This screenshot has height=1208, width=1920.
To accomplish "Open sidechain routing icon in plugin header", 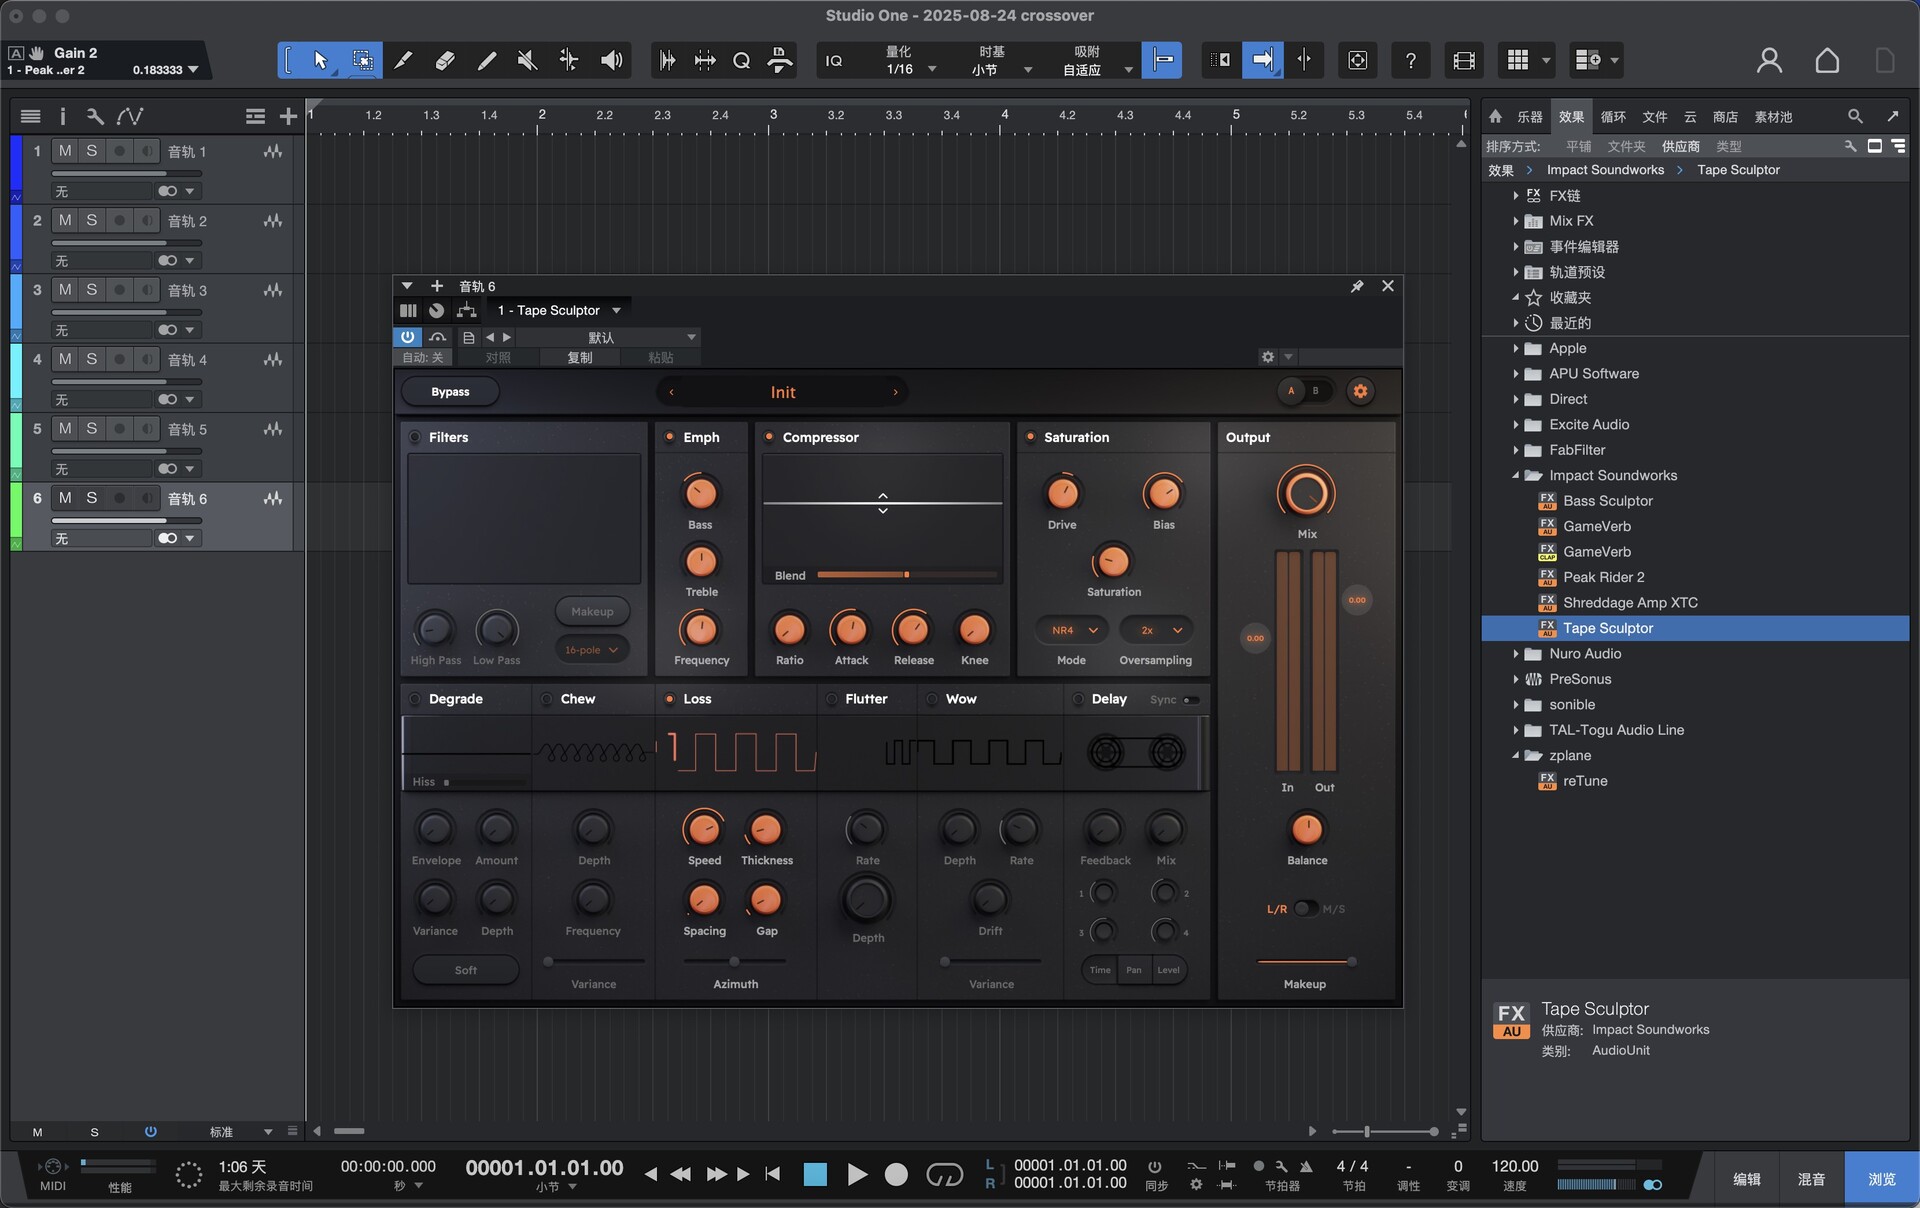I will [x=466, y=310].
